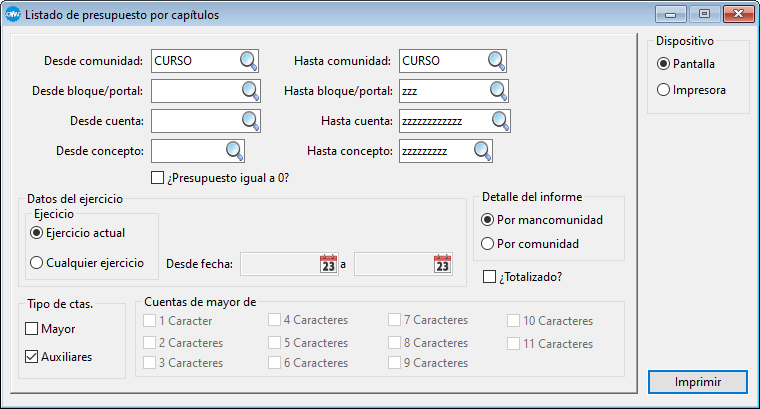Select the Ejercicio actual radio button
760x409 pixels.
pos(37,233)
